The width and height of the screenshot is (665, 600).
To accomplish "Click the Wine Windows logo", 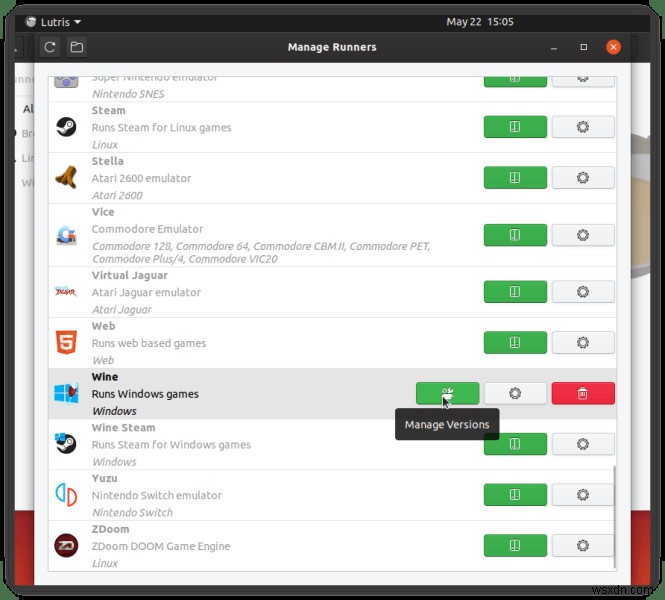I will tap(66, 393).
